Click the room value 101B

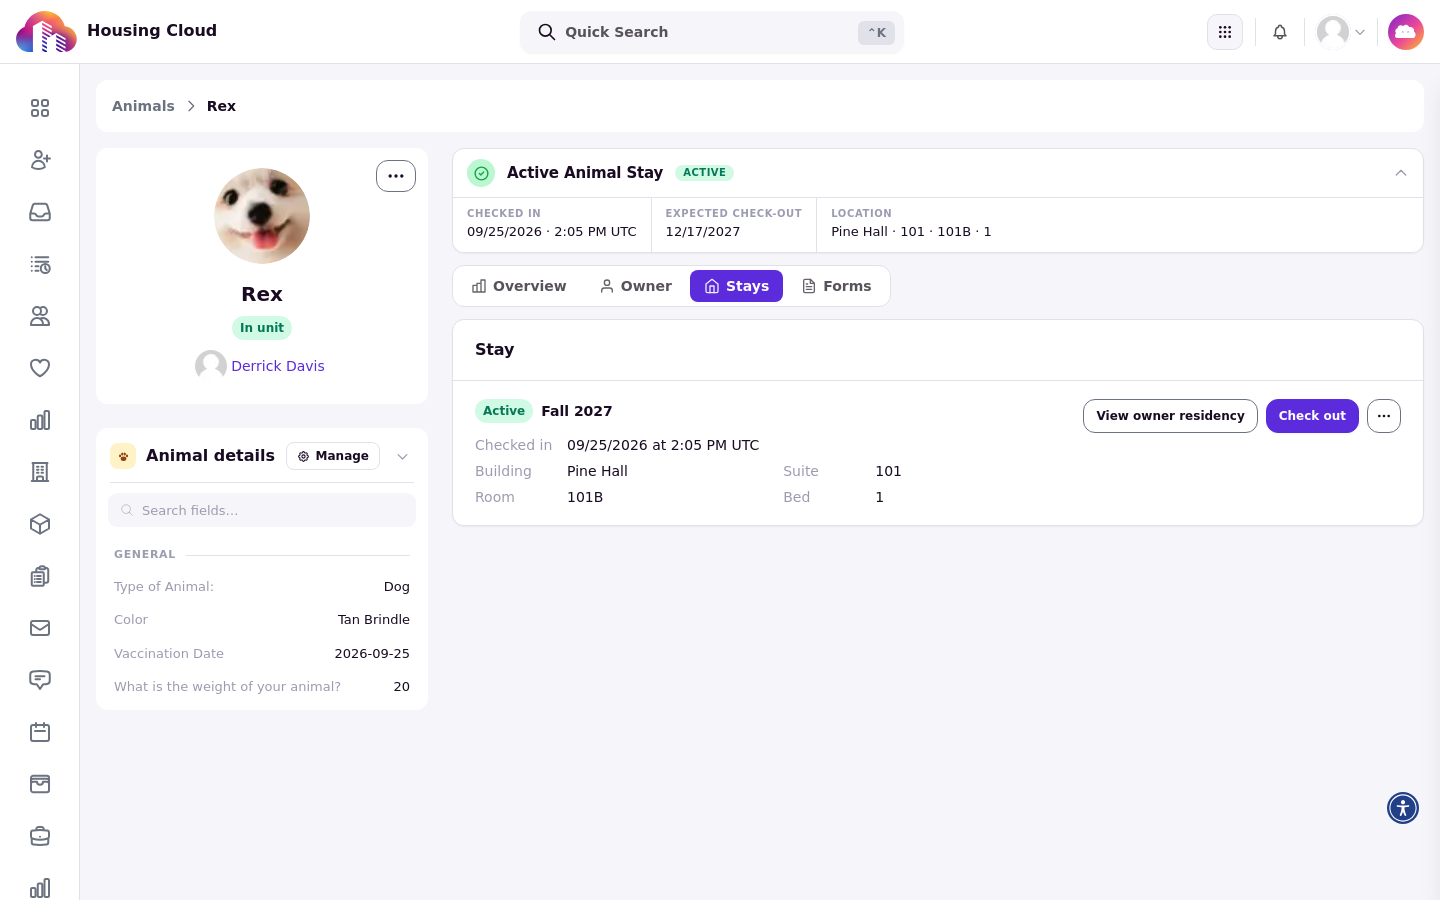[585, 497]
